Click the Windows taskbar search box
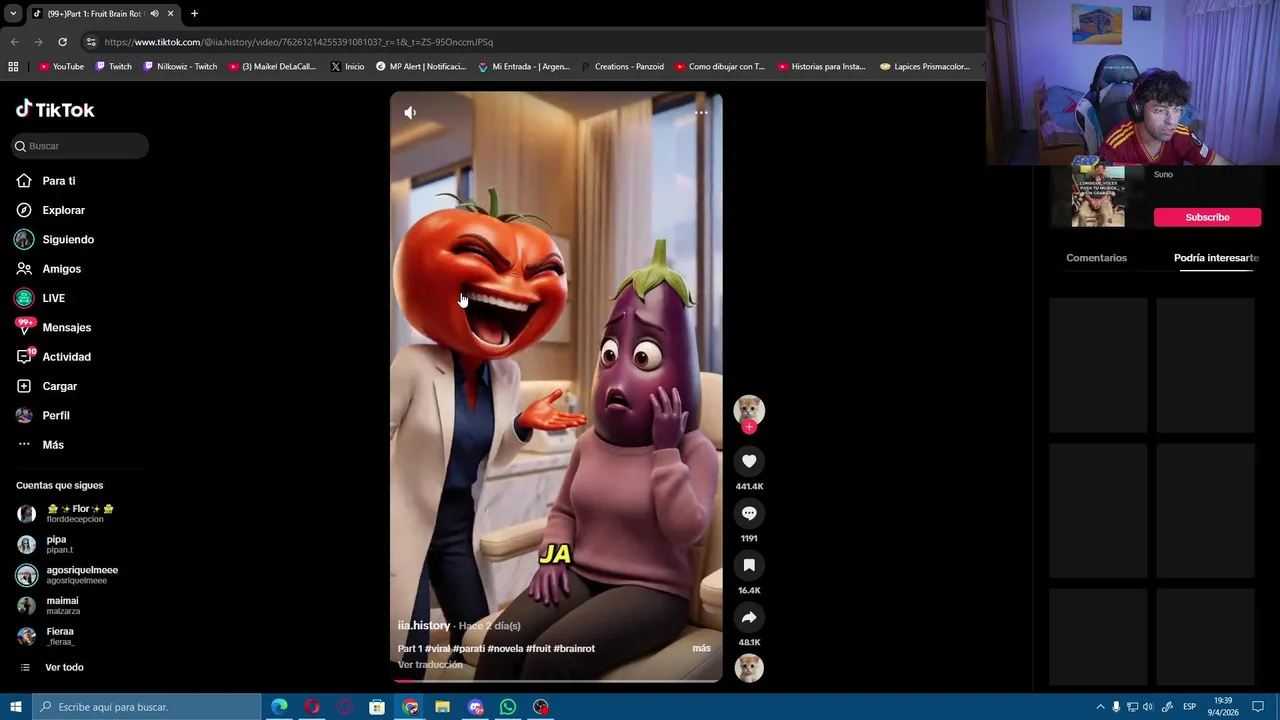1280x720 pixels. [x=146, y=707]
